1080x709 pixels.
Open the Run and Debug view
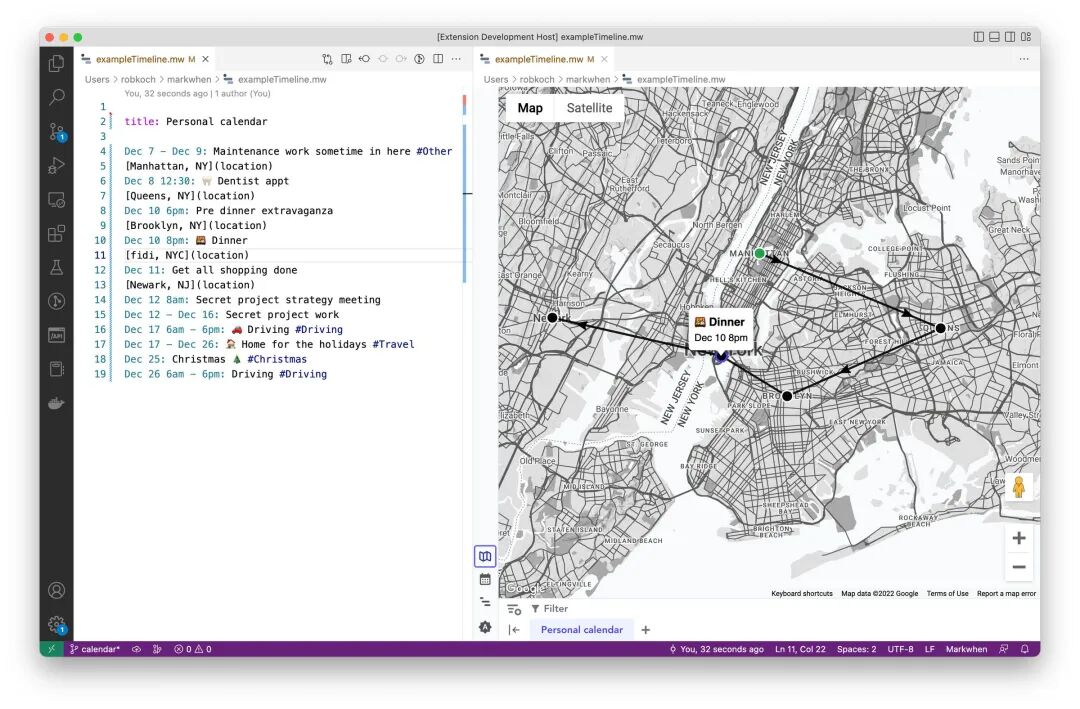pyautogui.click(x=56, y=165)
